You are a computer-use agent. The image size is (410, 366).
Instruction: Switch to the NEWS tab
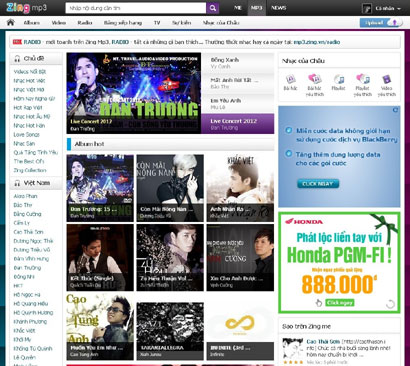point(278,8)
